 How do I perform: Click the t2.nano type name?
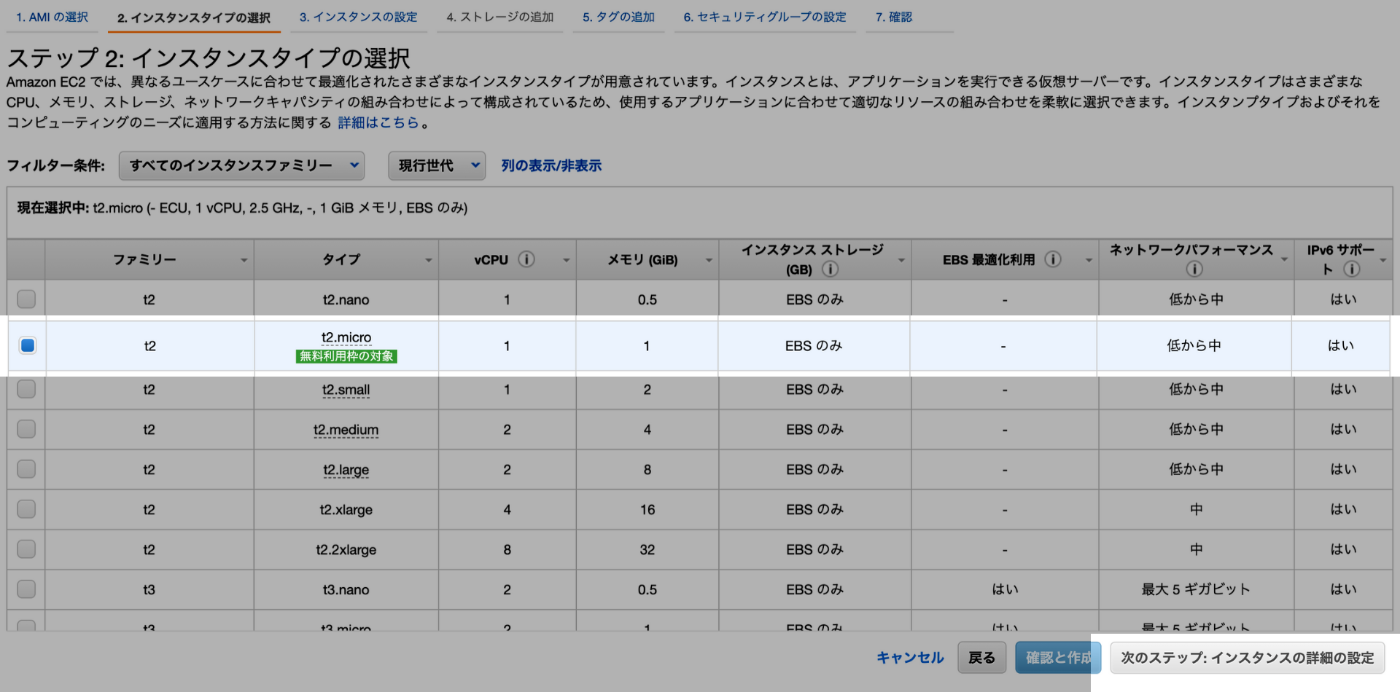coord(346,299)
